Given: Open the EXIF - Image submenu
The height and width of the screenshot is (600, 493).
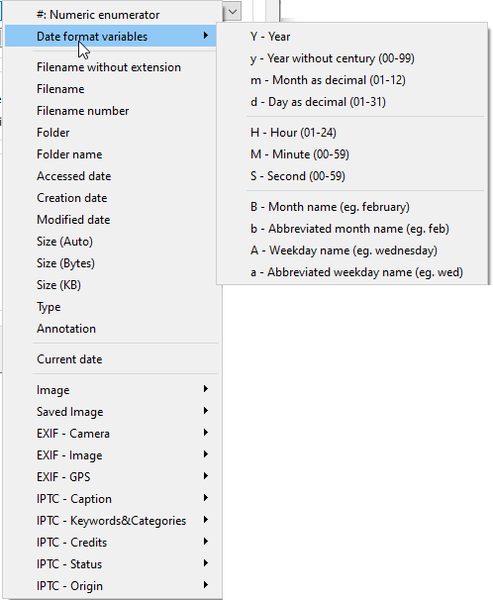Looking at the screenshot, I should click(x=113, y=455).
